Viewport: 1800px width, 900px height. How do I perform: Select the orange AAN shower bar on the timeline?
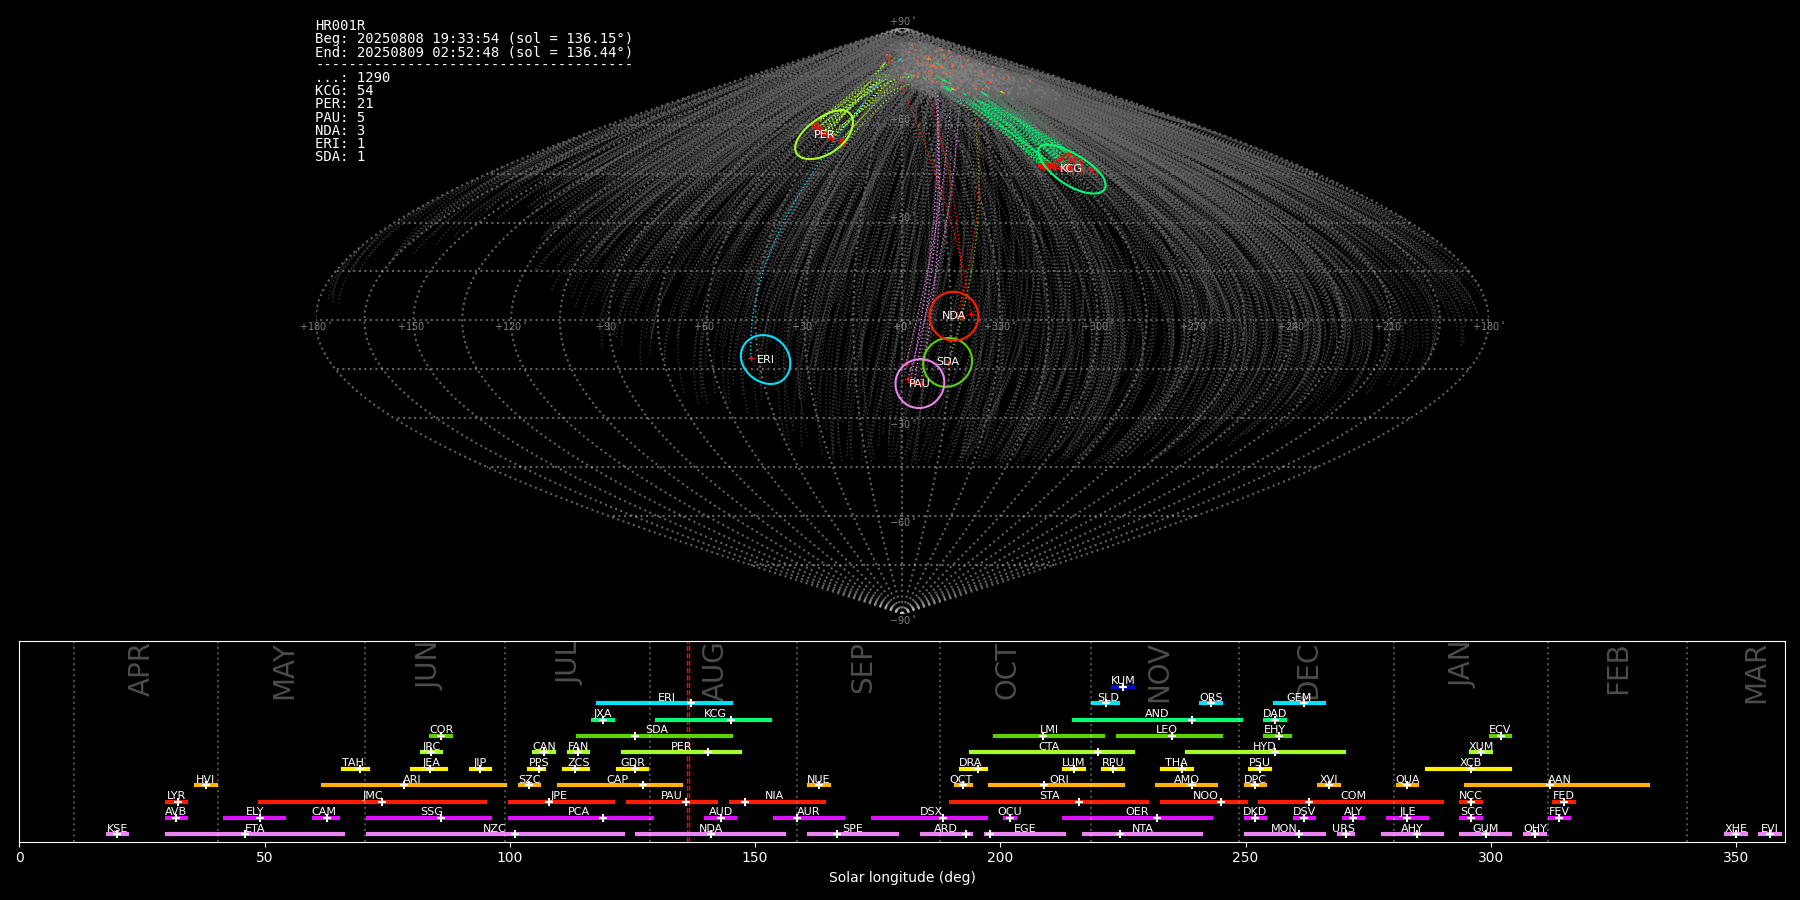[x=1557, y=785]
